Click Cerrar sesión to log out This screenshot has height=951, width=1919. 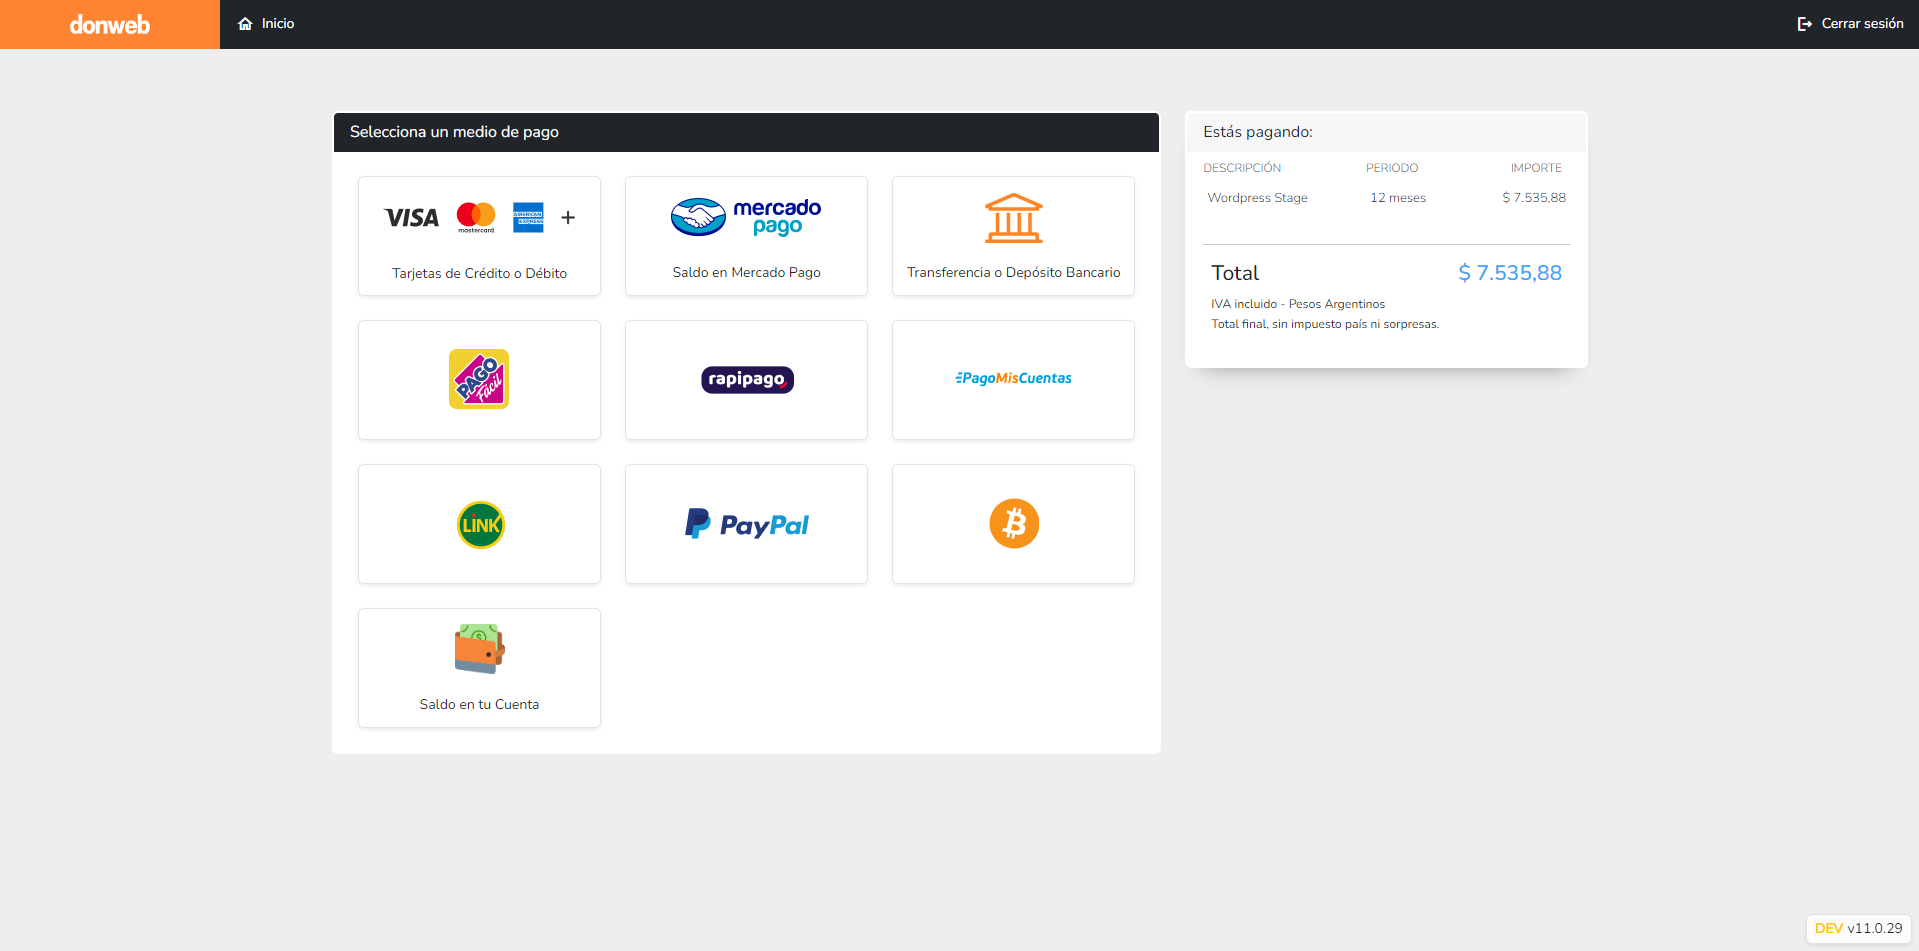[x=1850, y=23]
